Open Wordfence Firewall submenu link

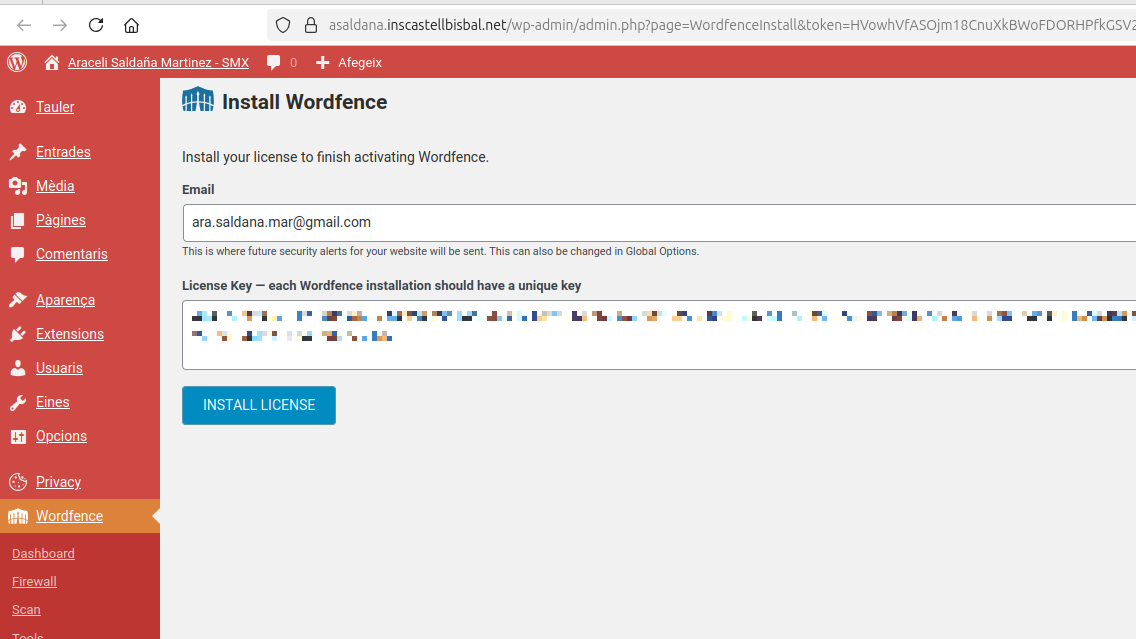point(34,581)
